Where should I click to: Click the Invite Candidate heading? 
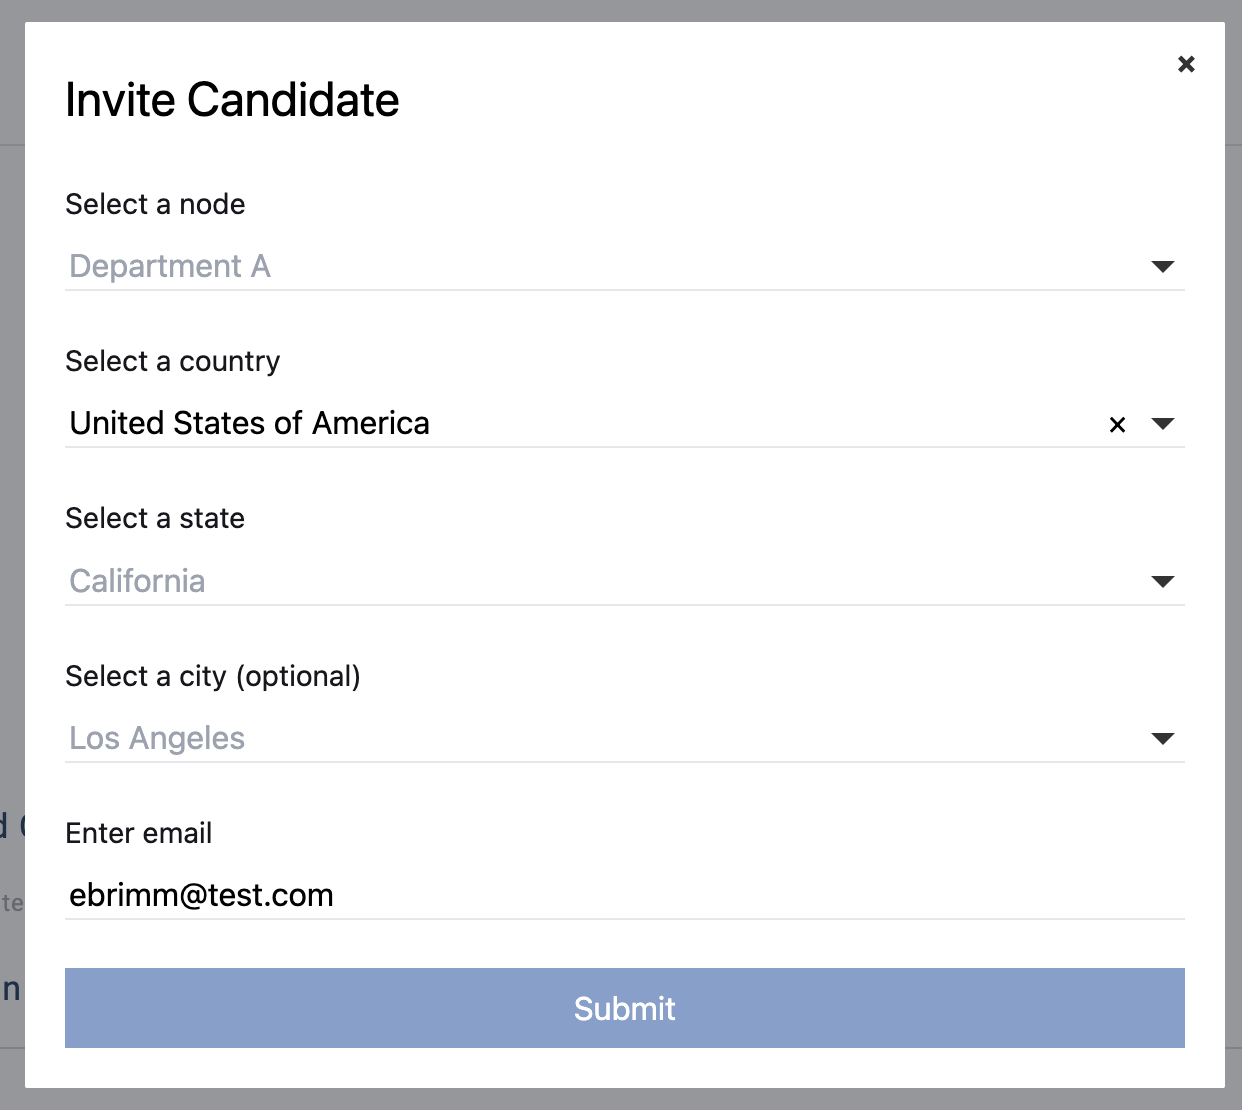[x=232, y=100]
